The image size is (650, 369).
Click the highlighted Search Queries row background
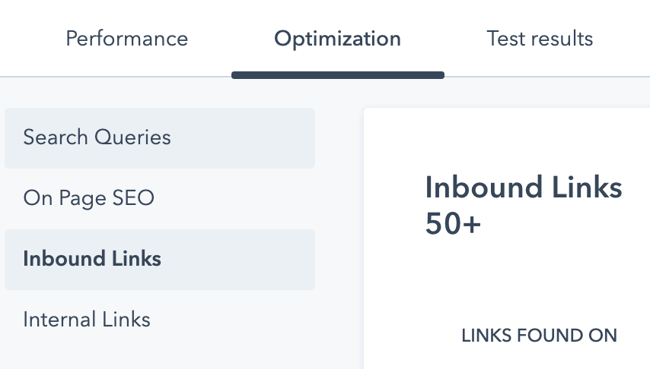click(x=160, y=138)
